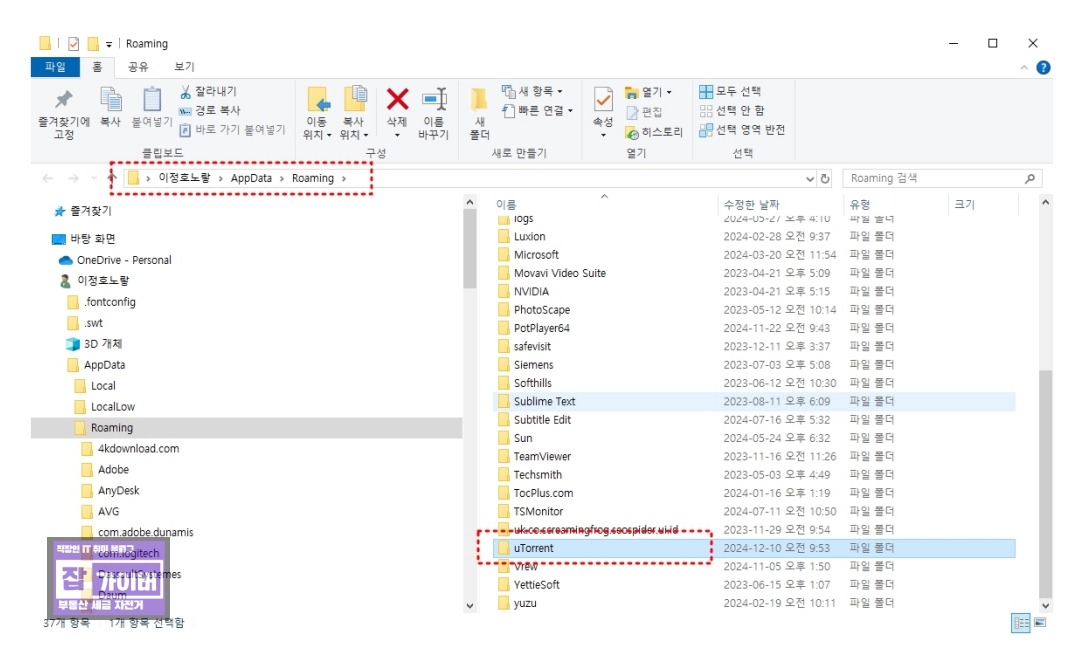Open Easy access (빠른 연결) dropdown
Screen dimensions: 1084x664
(x=537, y=111)
